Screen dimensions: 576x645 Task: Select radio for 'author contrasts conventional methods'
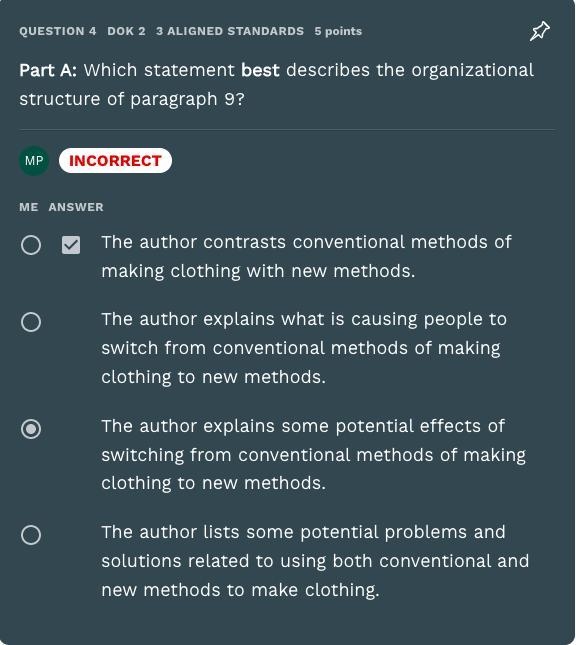31,245
